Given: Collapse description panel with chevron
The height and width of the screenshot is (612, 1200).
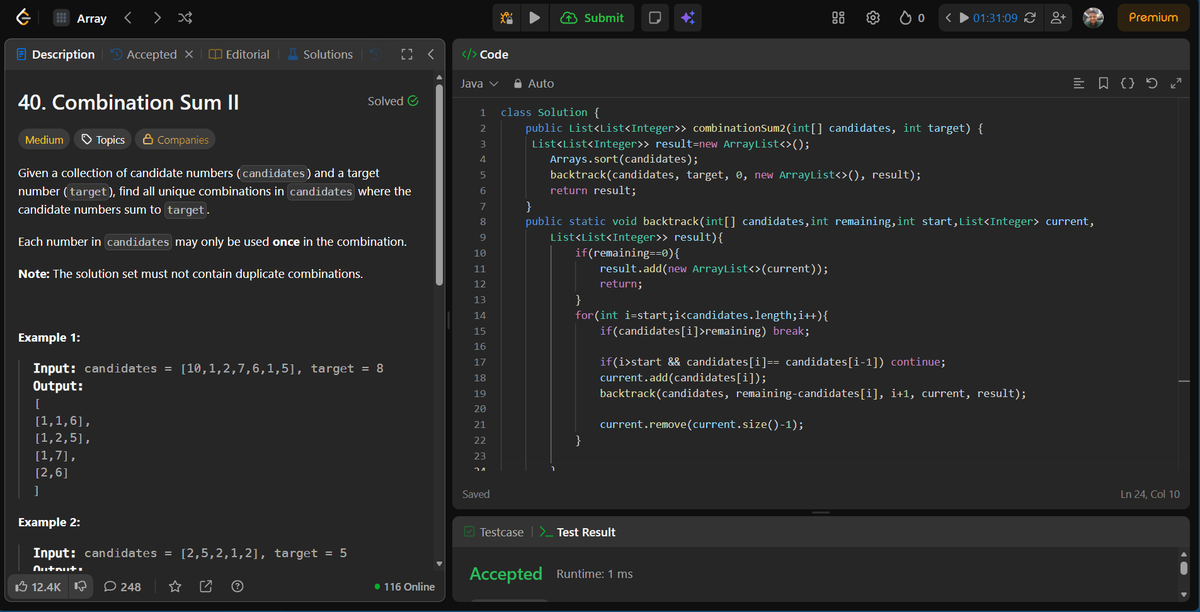Looking at the screenshot, I should click(430, 54).
